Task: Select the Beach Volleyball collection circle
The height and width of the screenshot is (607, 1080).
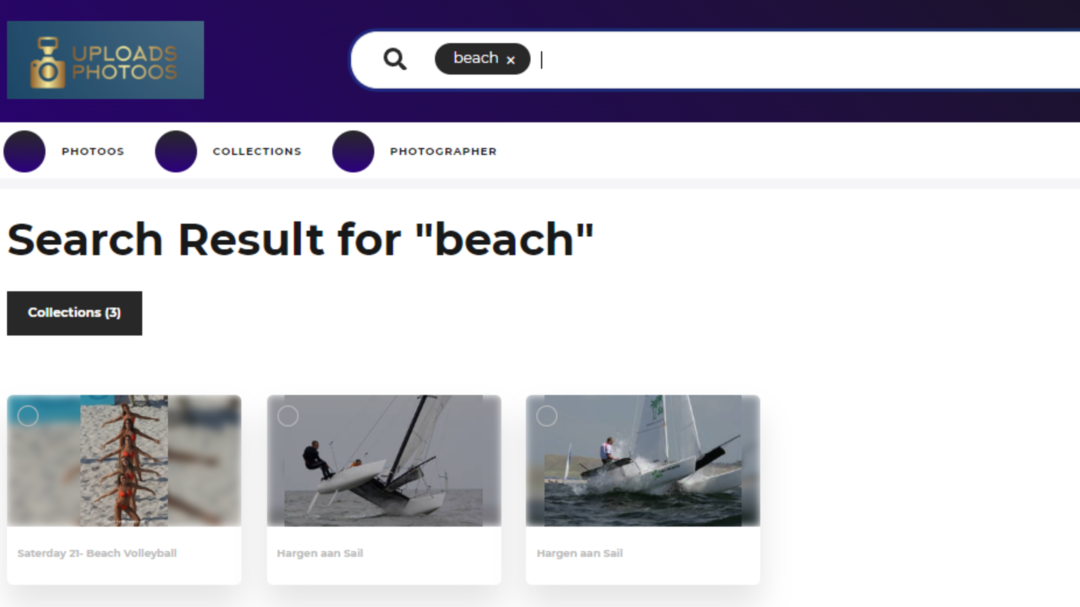Action: point(28,415)
